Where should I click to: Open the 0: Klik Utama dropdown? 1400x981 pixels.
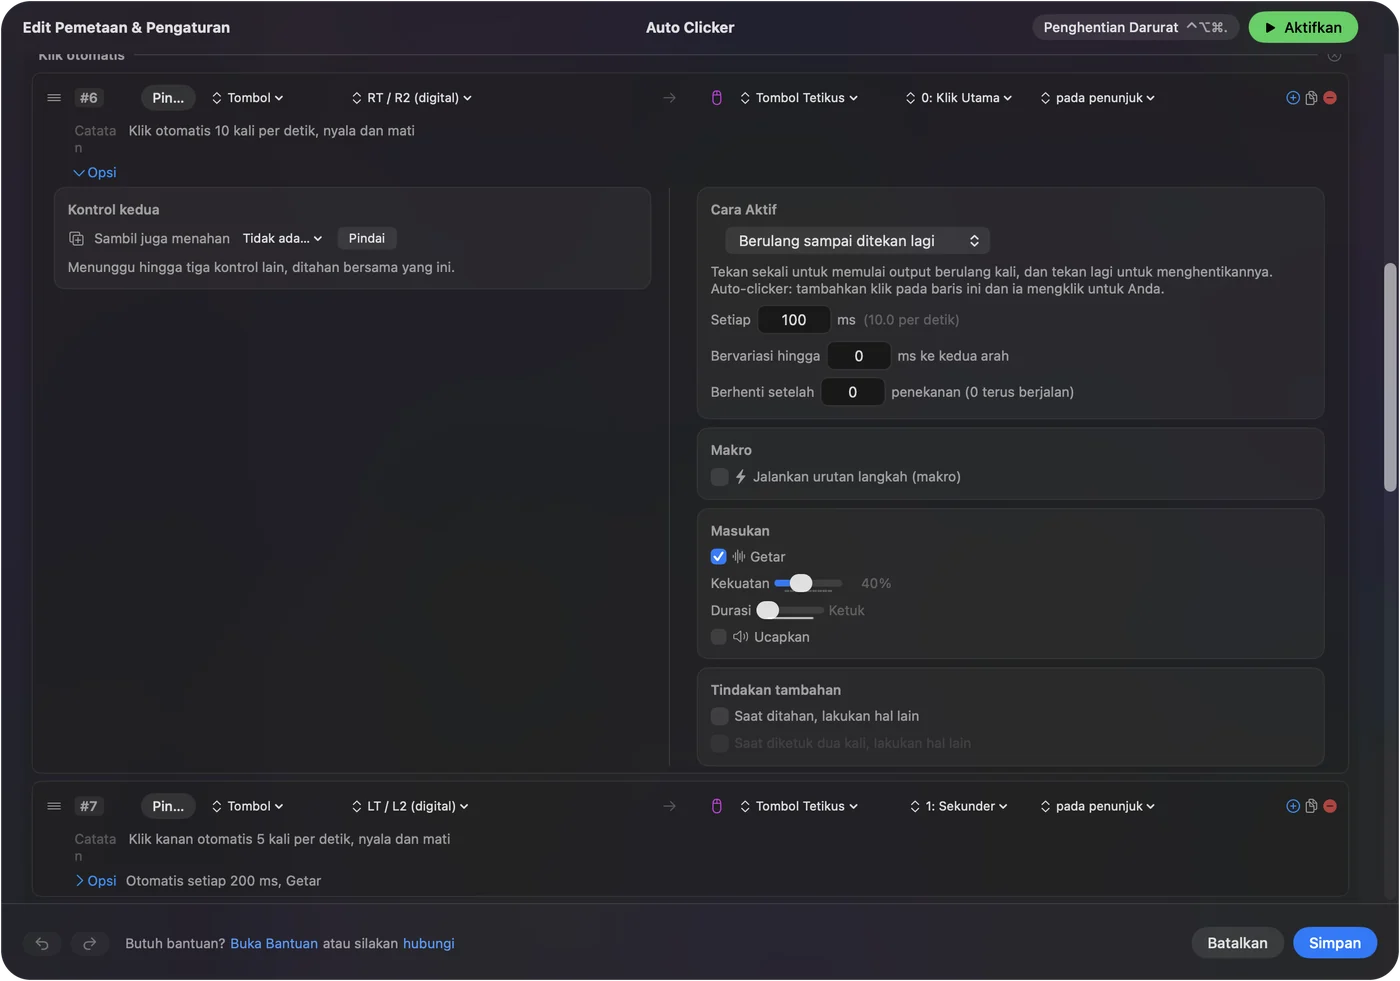[x=959, y=98]
